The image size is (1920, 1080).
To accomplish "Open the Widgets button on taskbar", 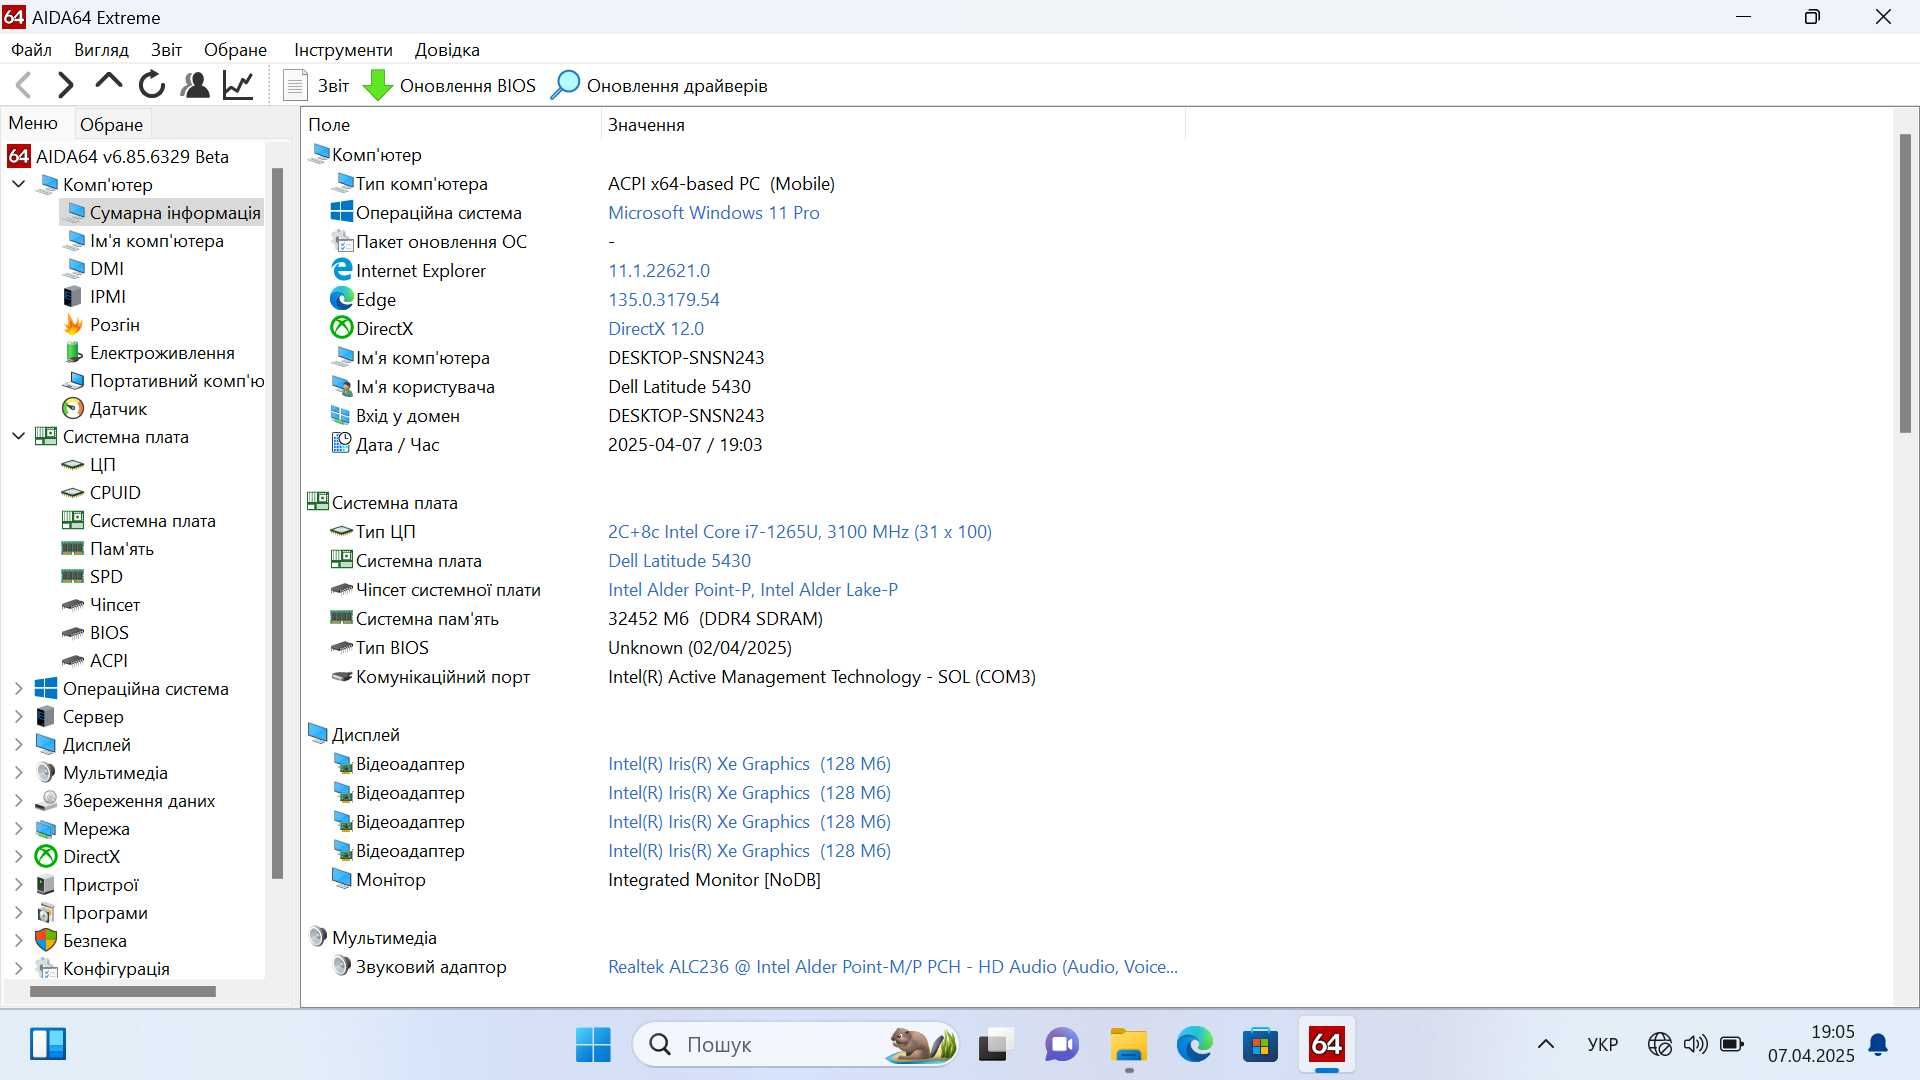I will pyautogui.click(x=48, y=1044).
